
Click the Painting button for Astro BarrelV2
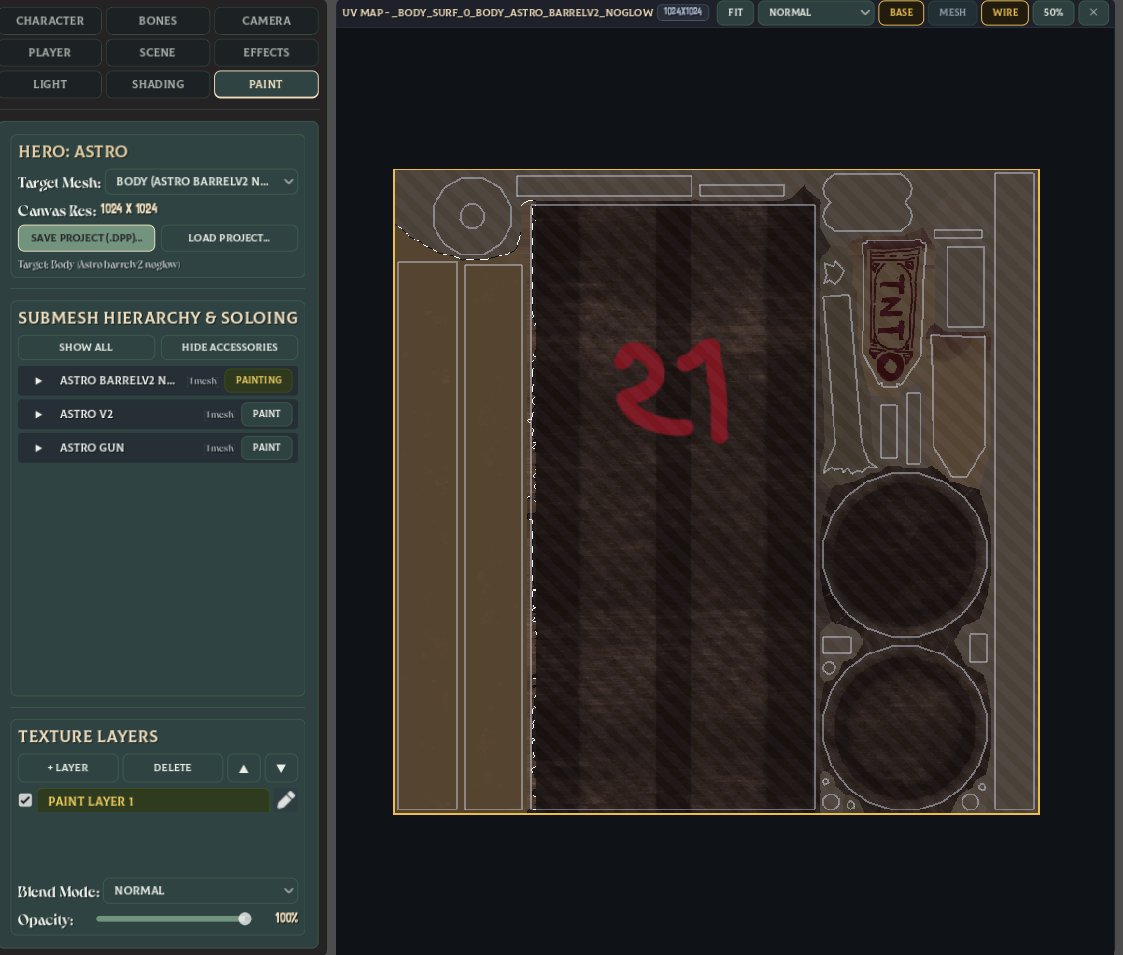click(259, 380)
